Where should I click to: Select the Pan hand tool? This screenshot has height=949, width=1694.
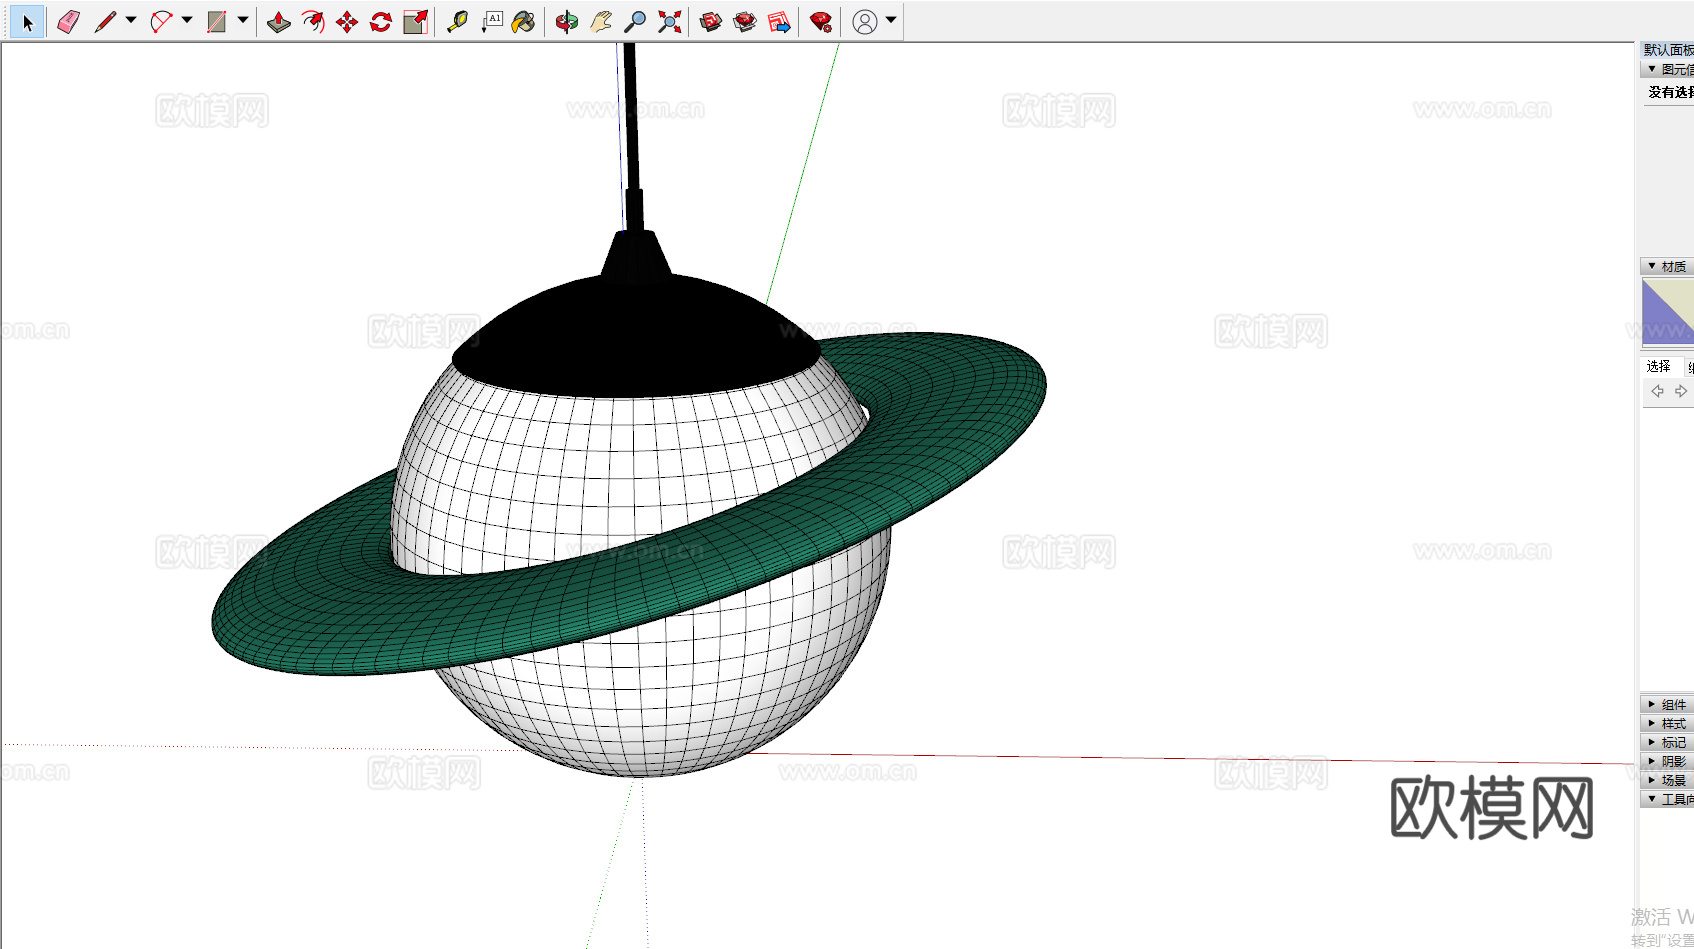tap(601, 22)
